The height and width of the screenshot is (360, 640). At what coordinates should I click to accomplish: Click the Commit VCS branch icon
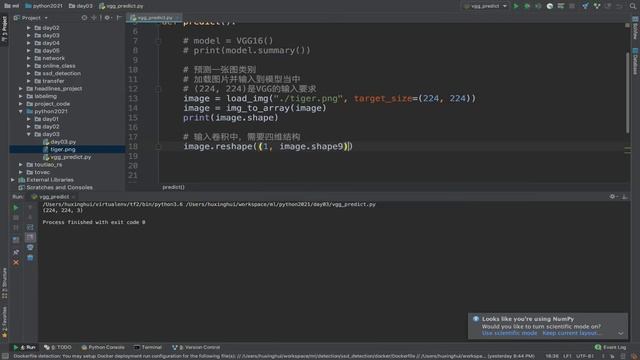click(x=597, y=6)
